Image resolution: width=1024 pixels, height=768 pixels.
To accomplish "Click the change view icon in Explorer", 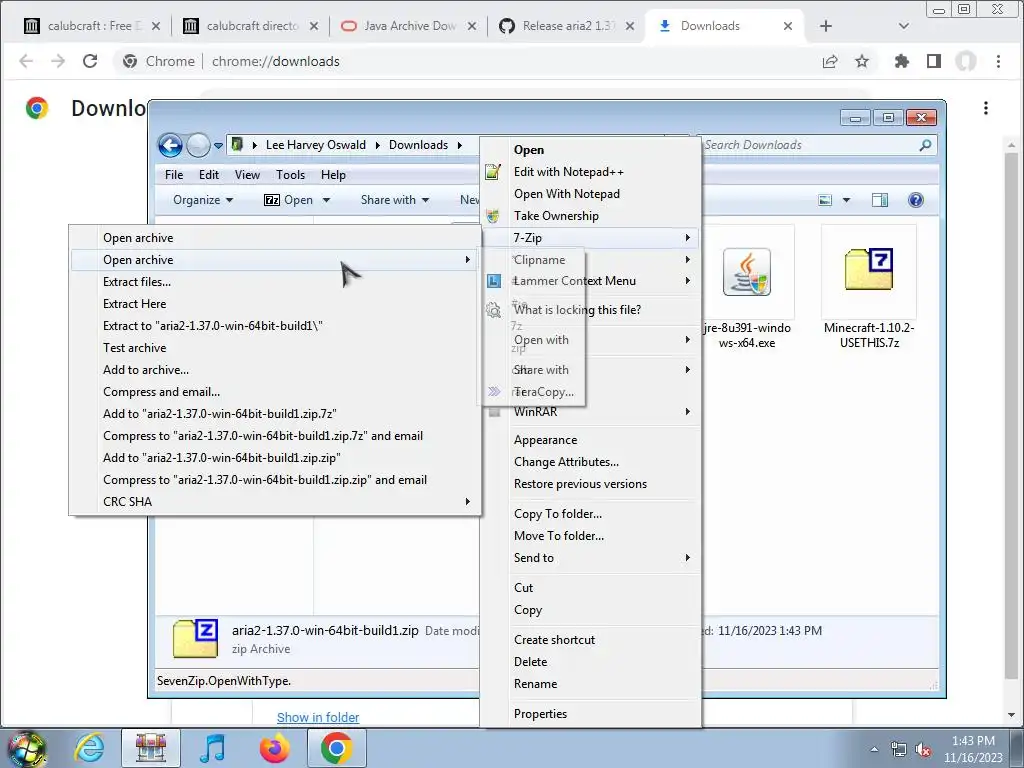I will [x=825, y=200].
